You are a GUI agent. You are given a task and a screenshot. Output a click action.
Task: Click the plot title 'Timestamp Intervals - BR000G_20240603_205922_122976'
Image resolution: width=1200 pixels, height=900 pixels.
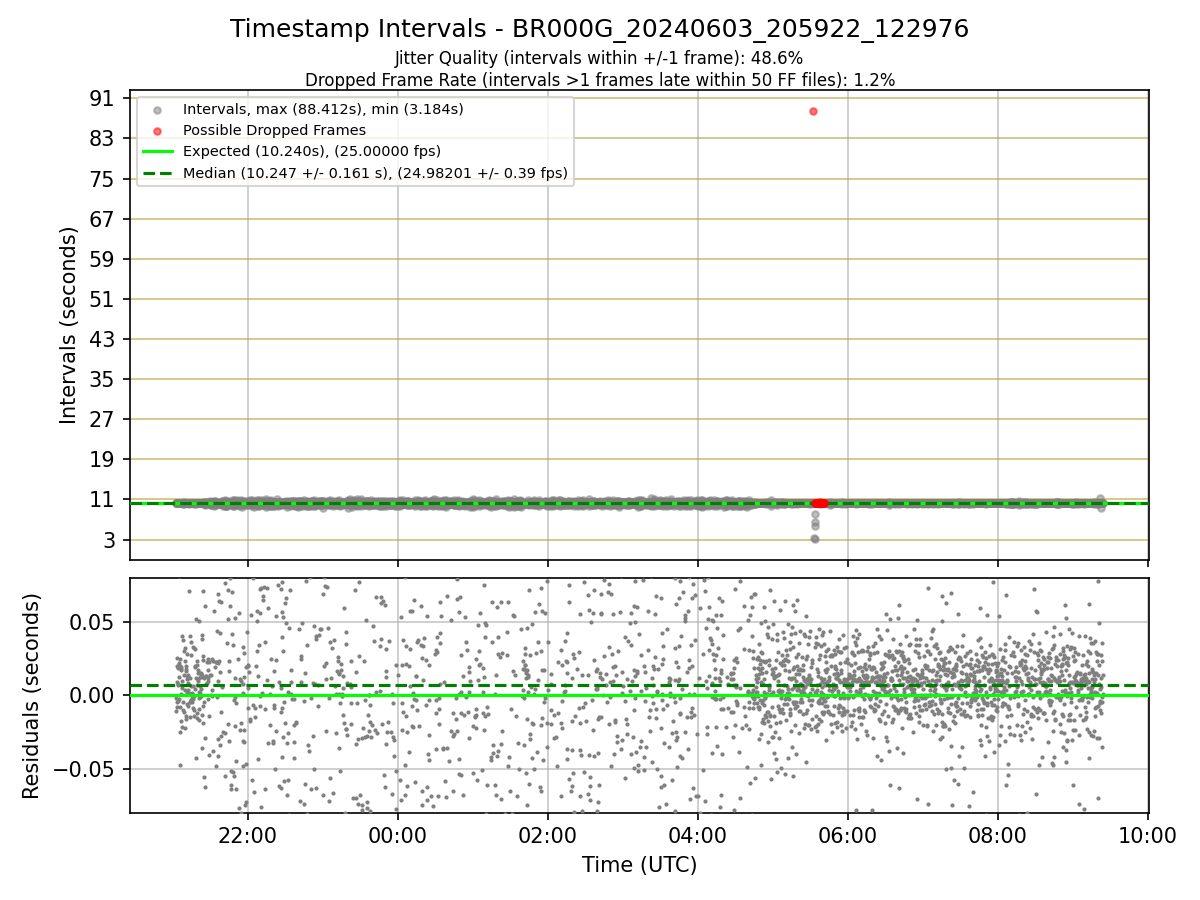pos(599,29)
